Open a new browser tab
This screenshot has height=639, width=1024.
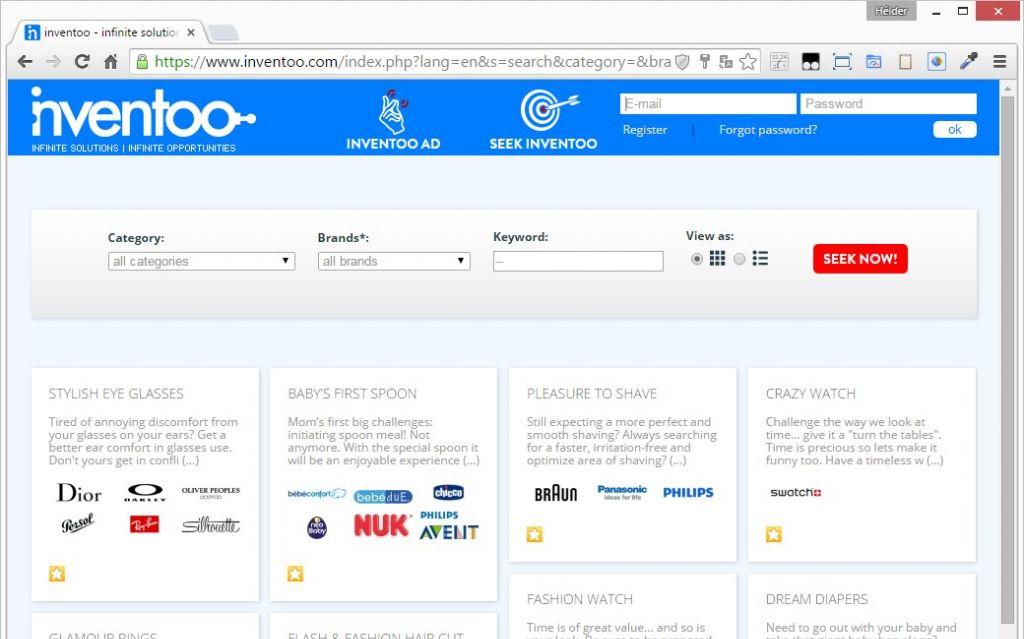pos(223,34)
